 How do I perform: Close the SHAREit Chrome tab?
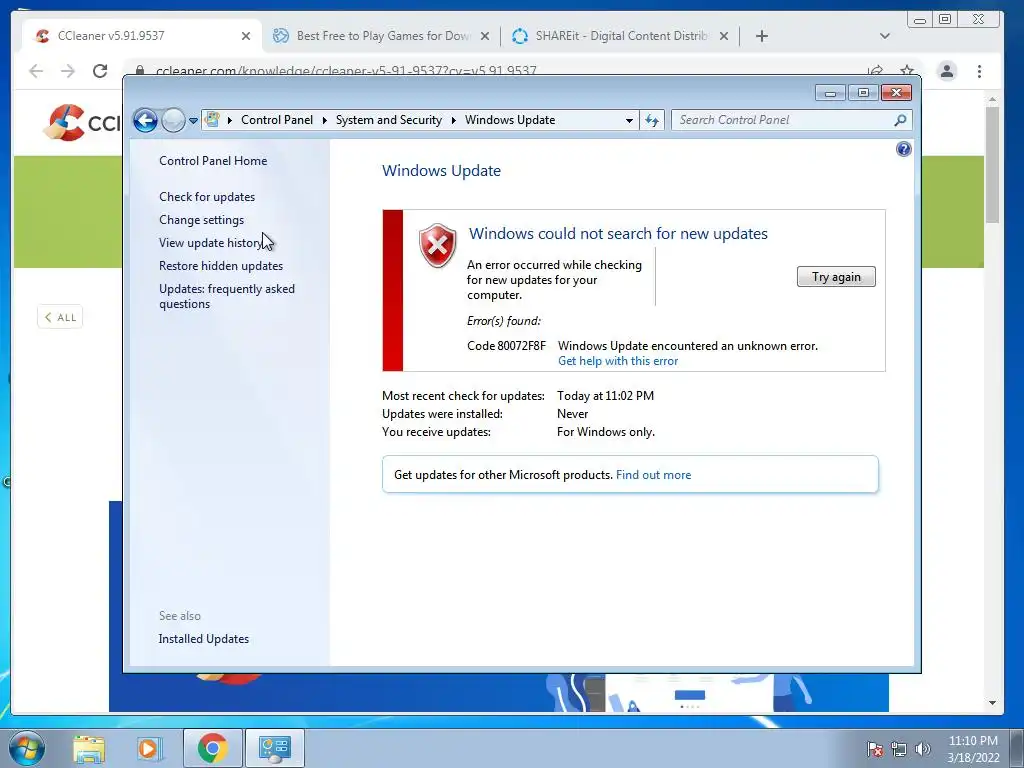(724, 36)
